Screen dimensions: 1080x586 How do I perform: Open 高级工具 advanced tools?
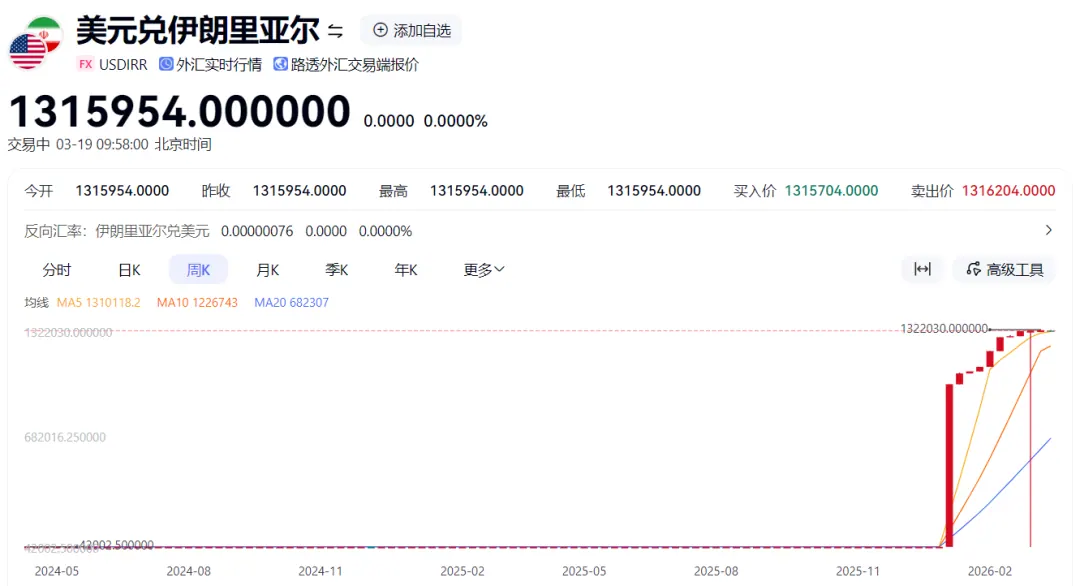[1004, 269]
